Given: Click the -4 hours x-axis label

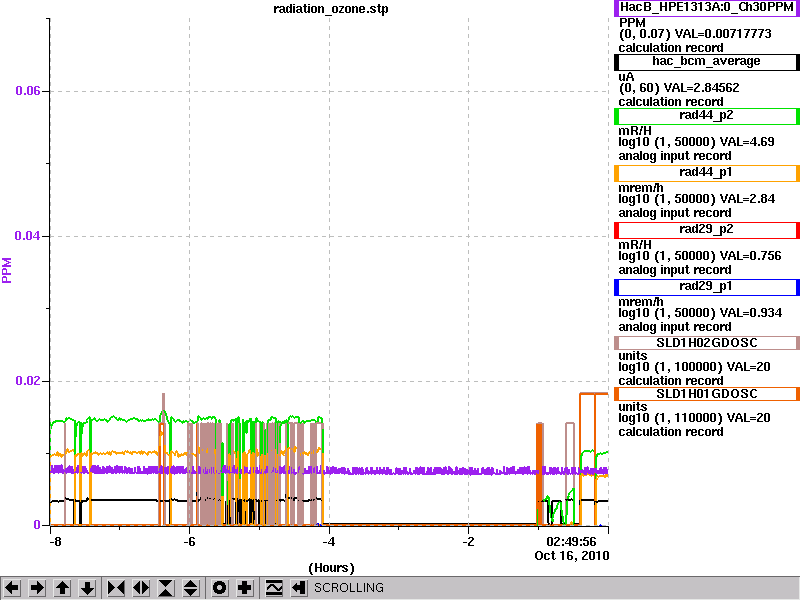Looking at the screenshot, I should tap(329, 541).
